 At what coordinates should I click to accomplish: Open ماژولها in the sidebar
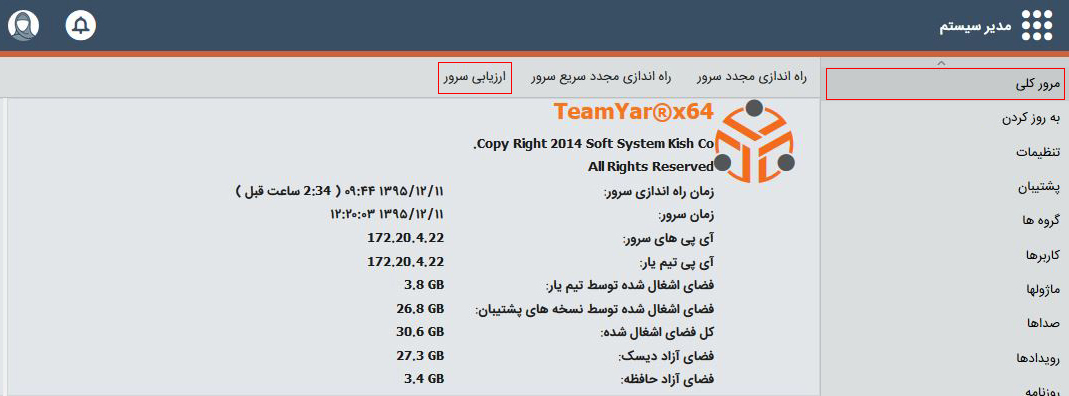pyautogui.click(x=1043, y=289)
